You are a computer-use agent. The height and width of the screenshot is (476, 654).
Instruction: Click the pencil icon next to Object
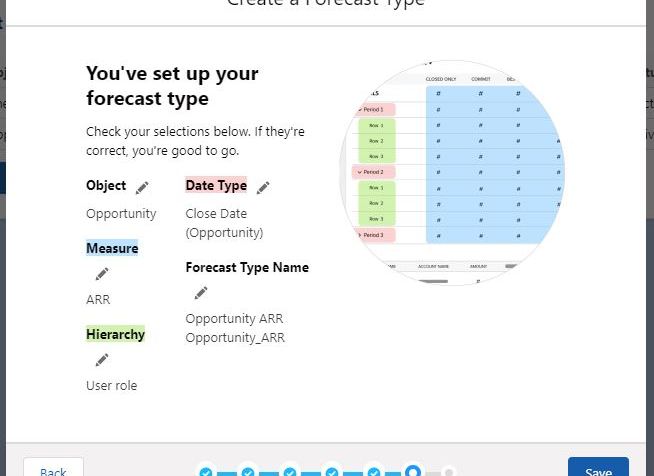pos(142,187)
